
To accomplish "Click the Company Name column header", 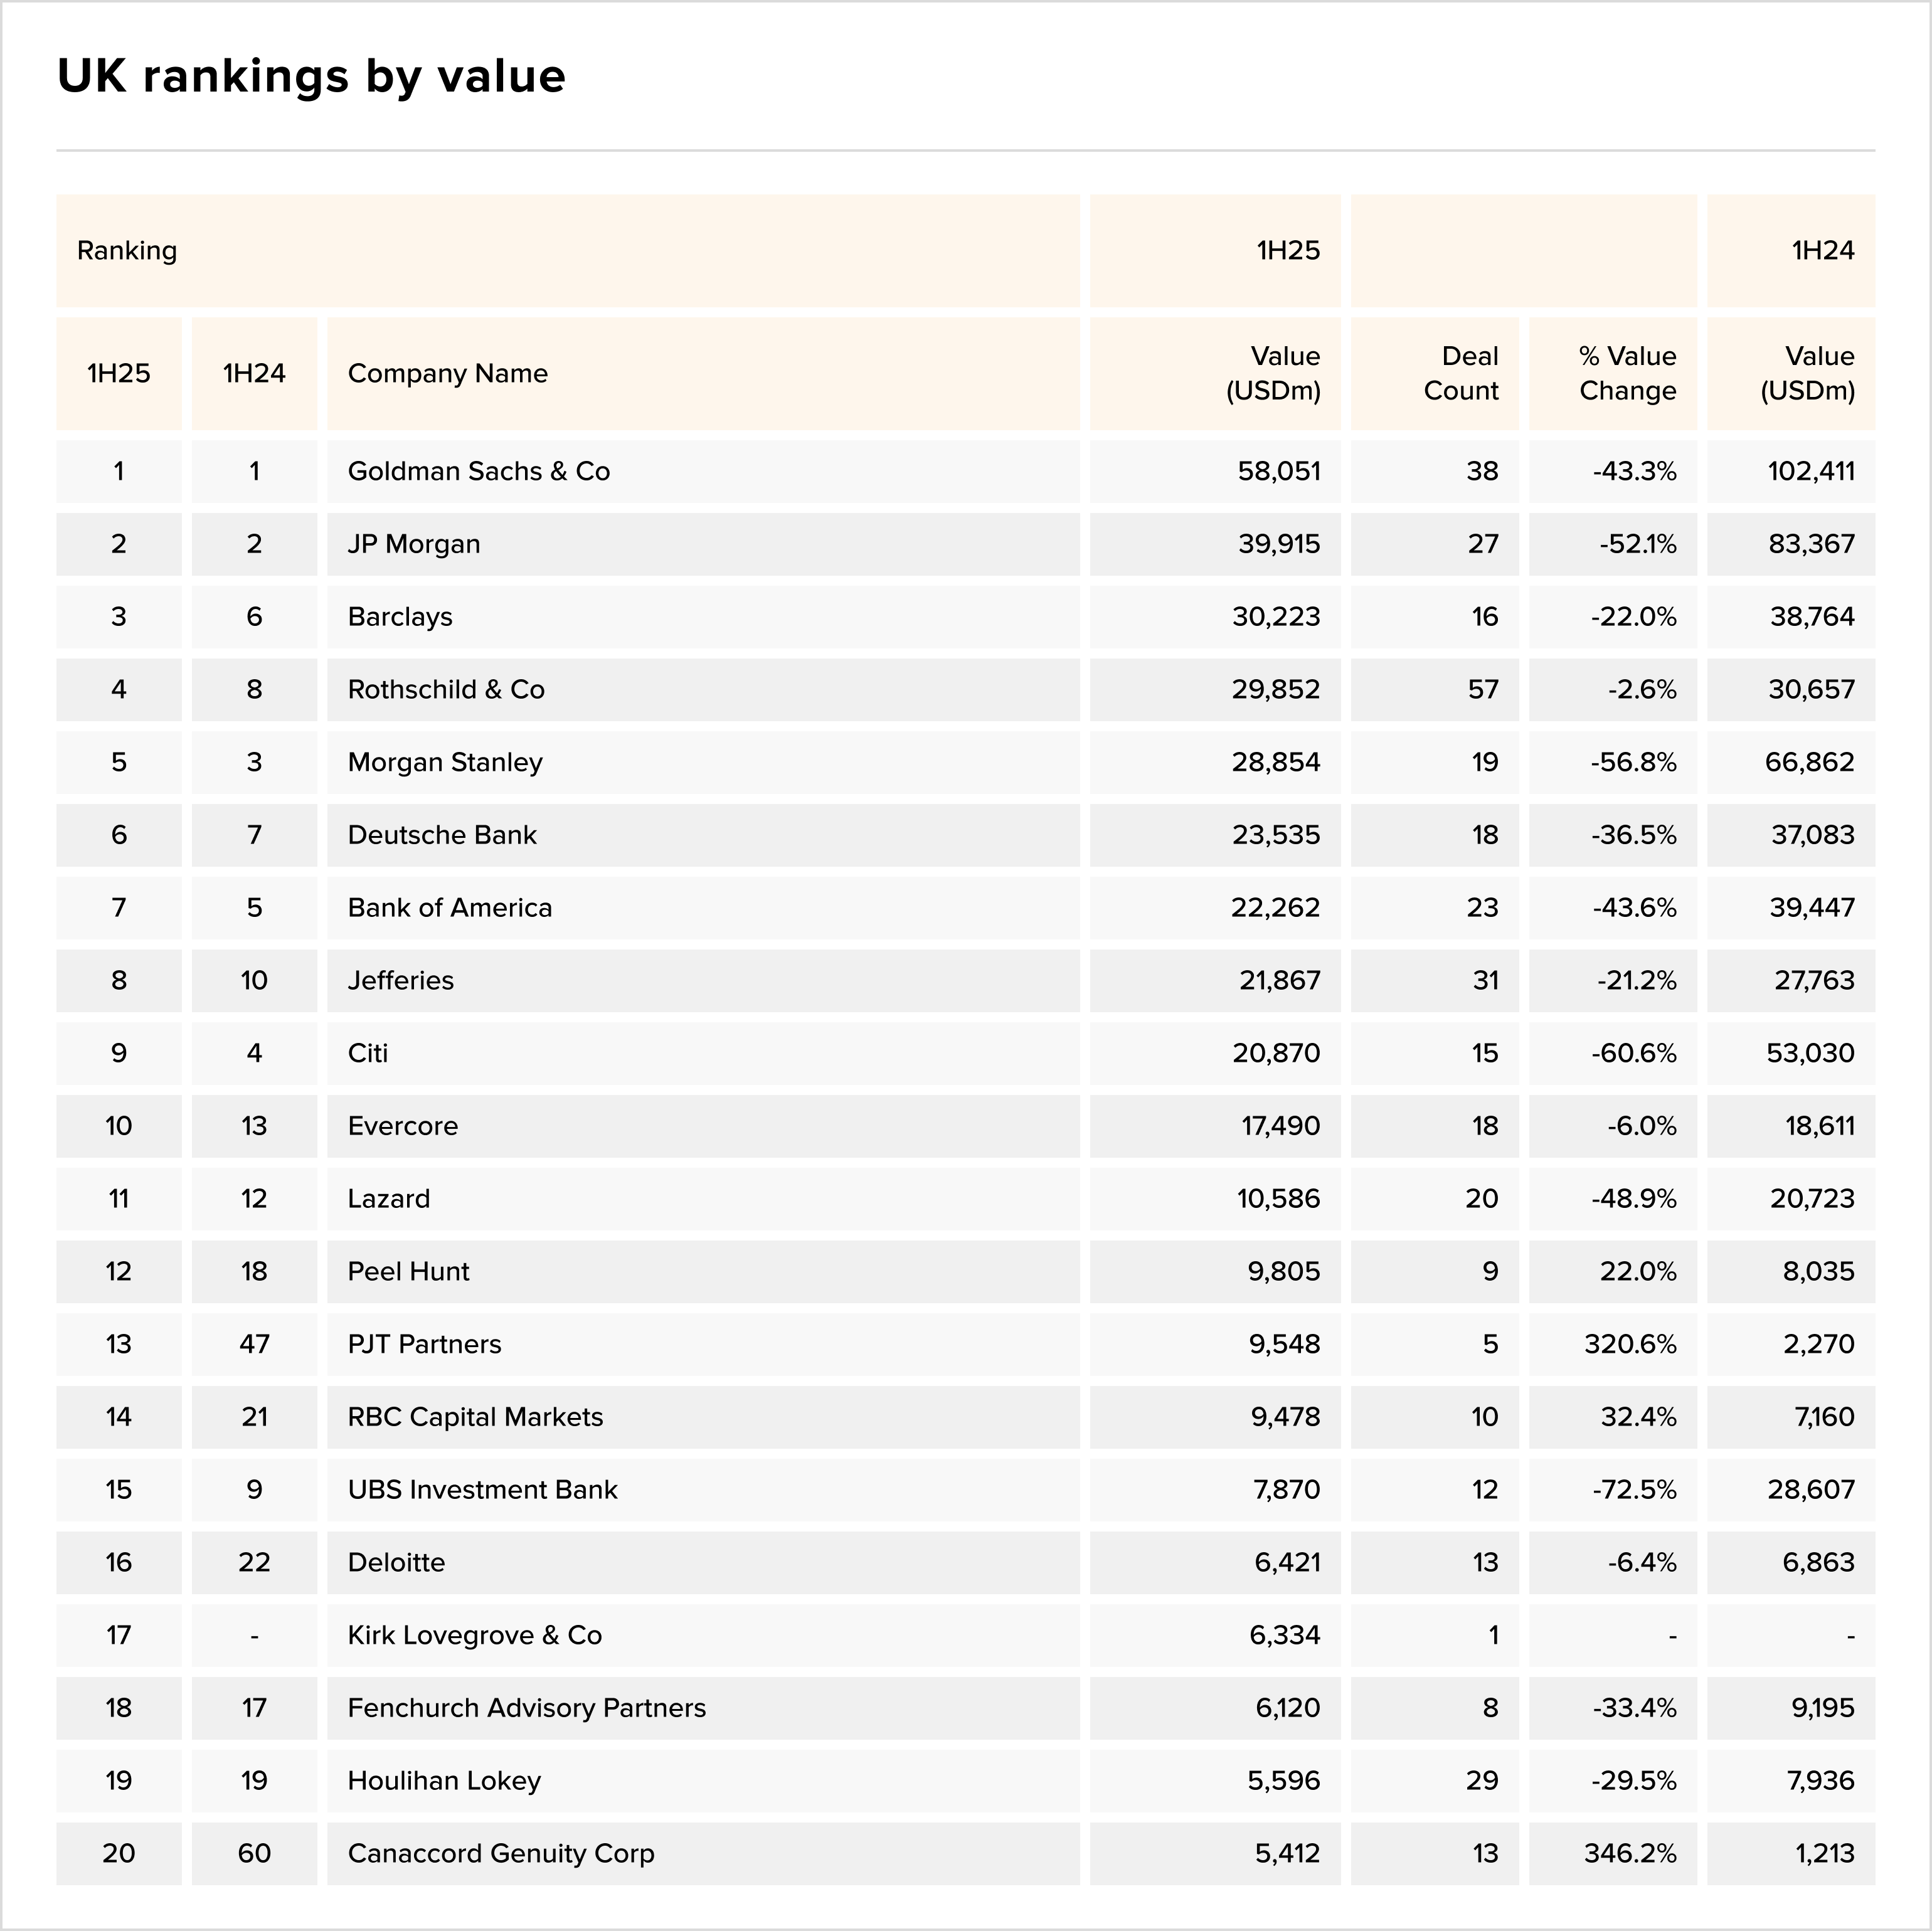I will point(447,374).
